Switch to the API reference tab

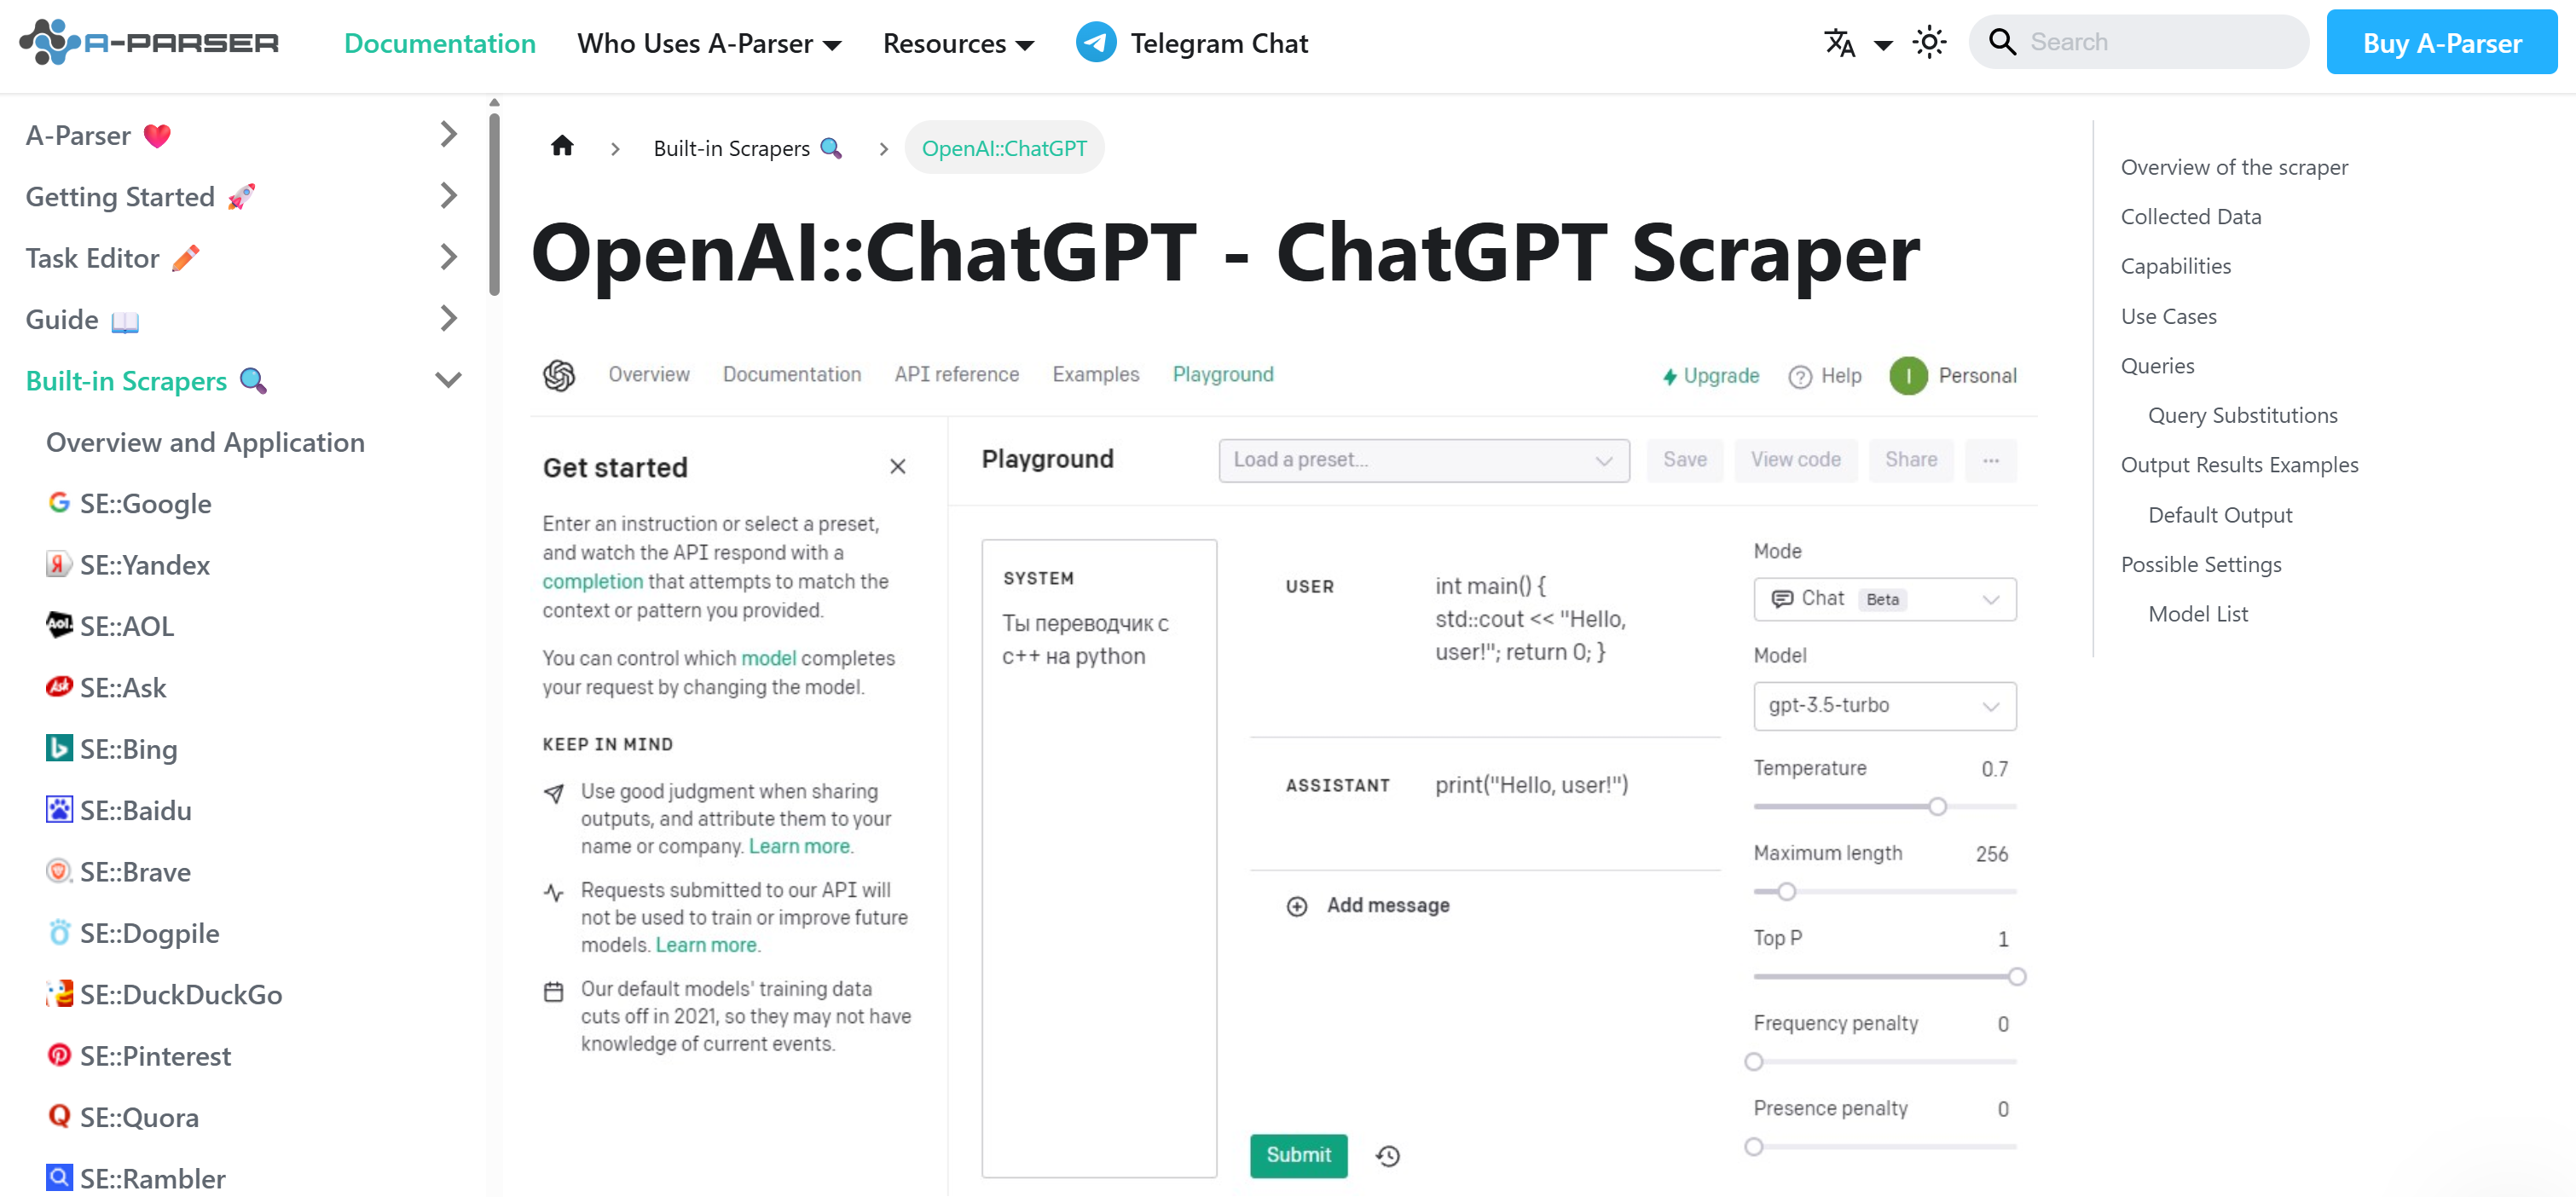pos(956,374)
